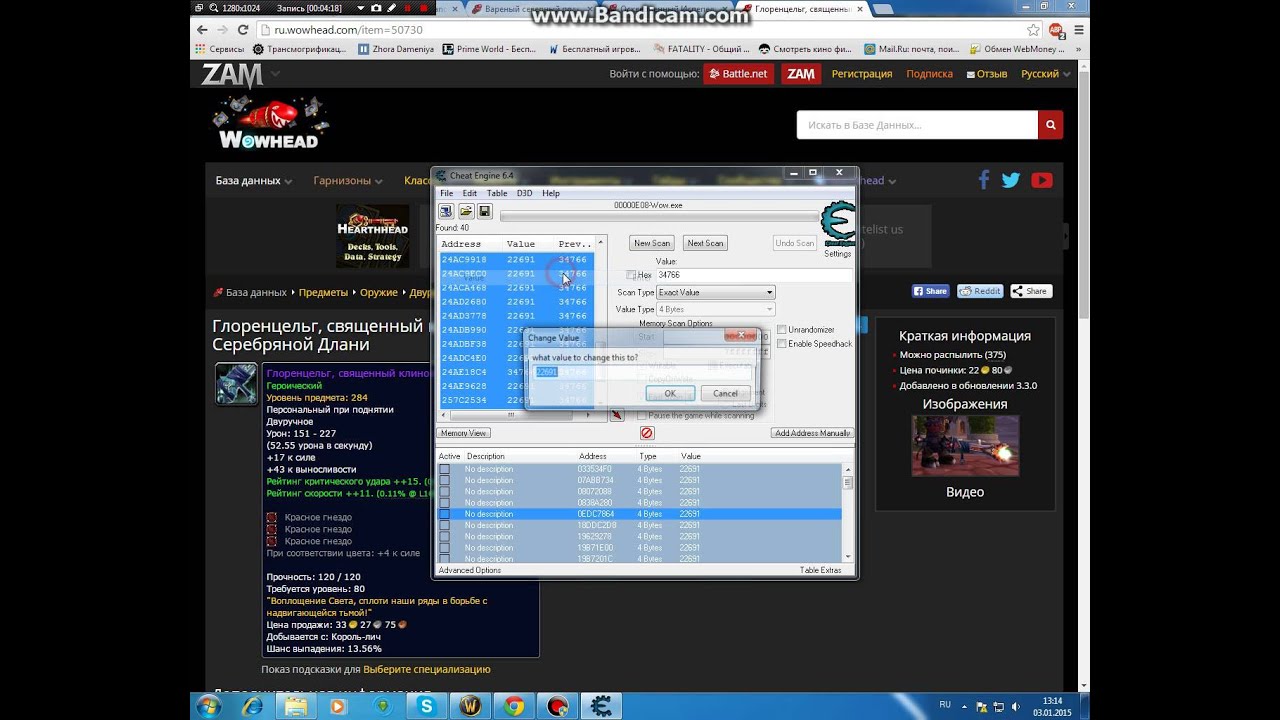Click Chrome back arrow
Viewport: 1280px width, 720px height.
point(202,30)
